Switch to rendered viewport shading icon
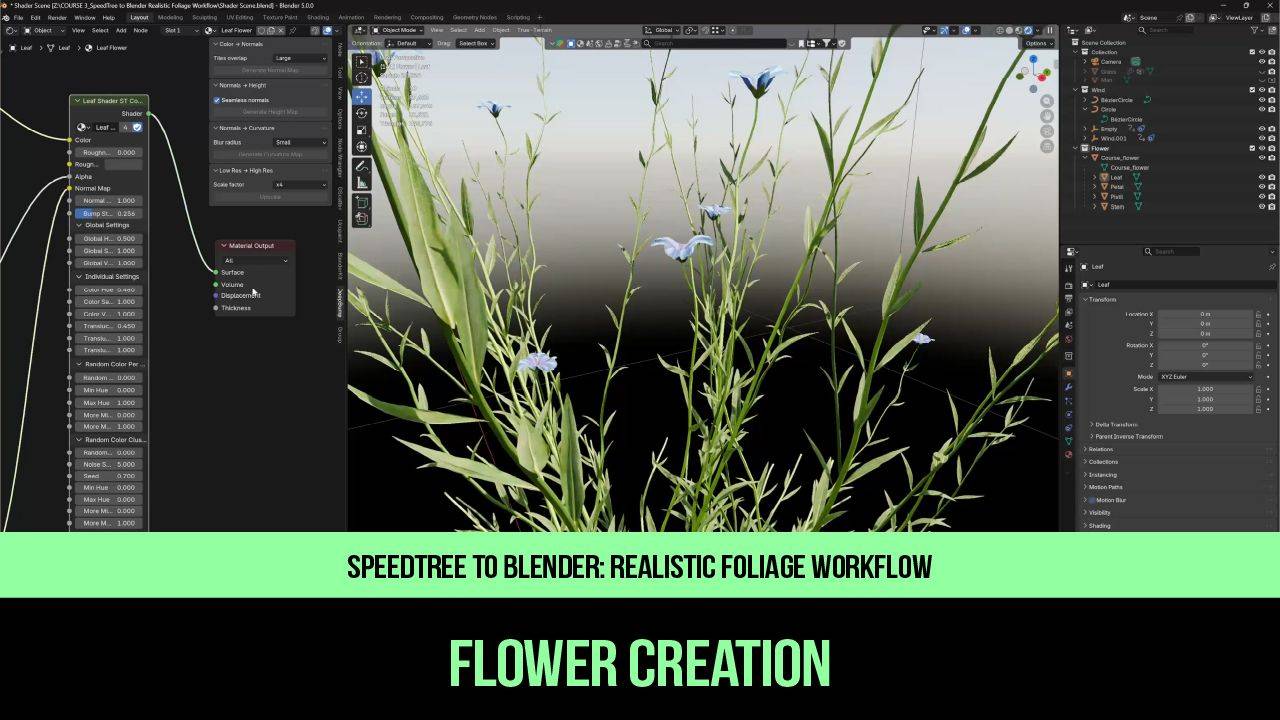Screen dimensions: 1280x720 [x=1028, y=30]
